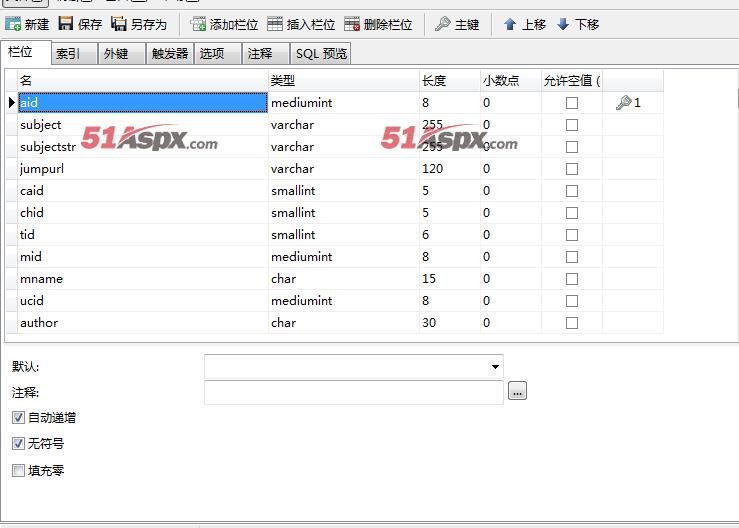The width and height of the screenshot is (739, 528).
Task: Click the 另存为 (Save As) icon
Action: (x=119, y=24)
